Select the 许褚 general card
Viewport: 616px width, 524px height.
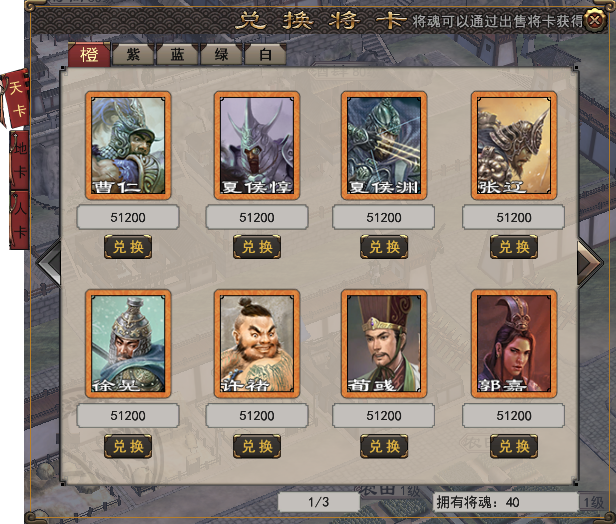click(257, 344)
